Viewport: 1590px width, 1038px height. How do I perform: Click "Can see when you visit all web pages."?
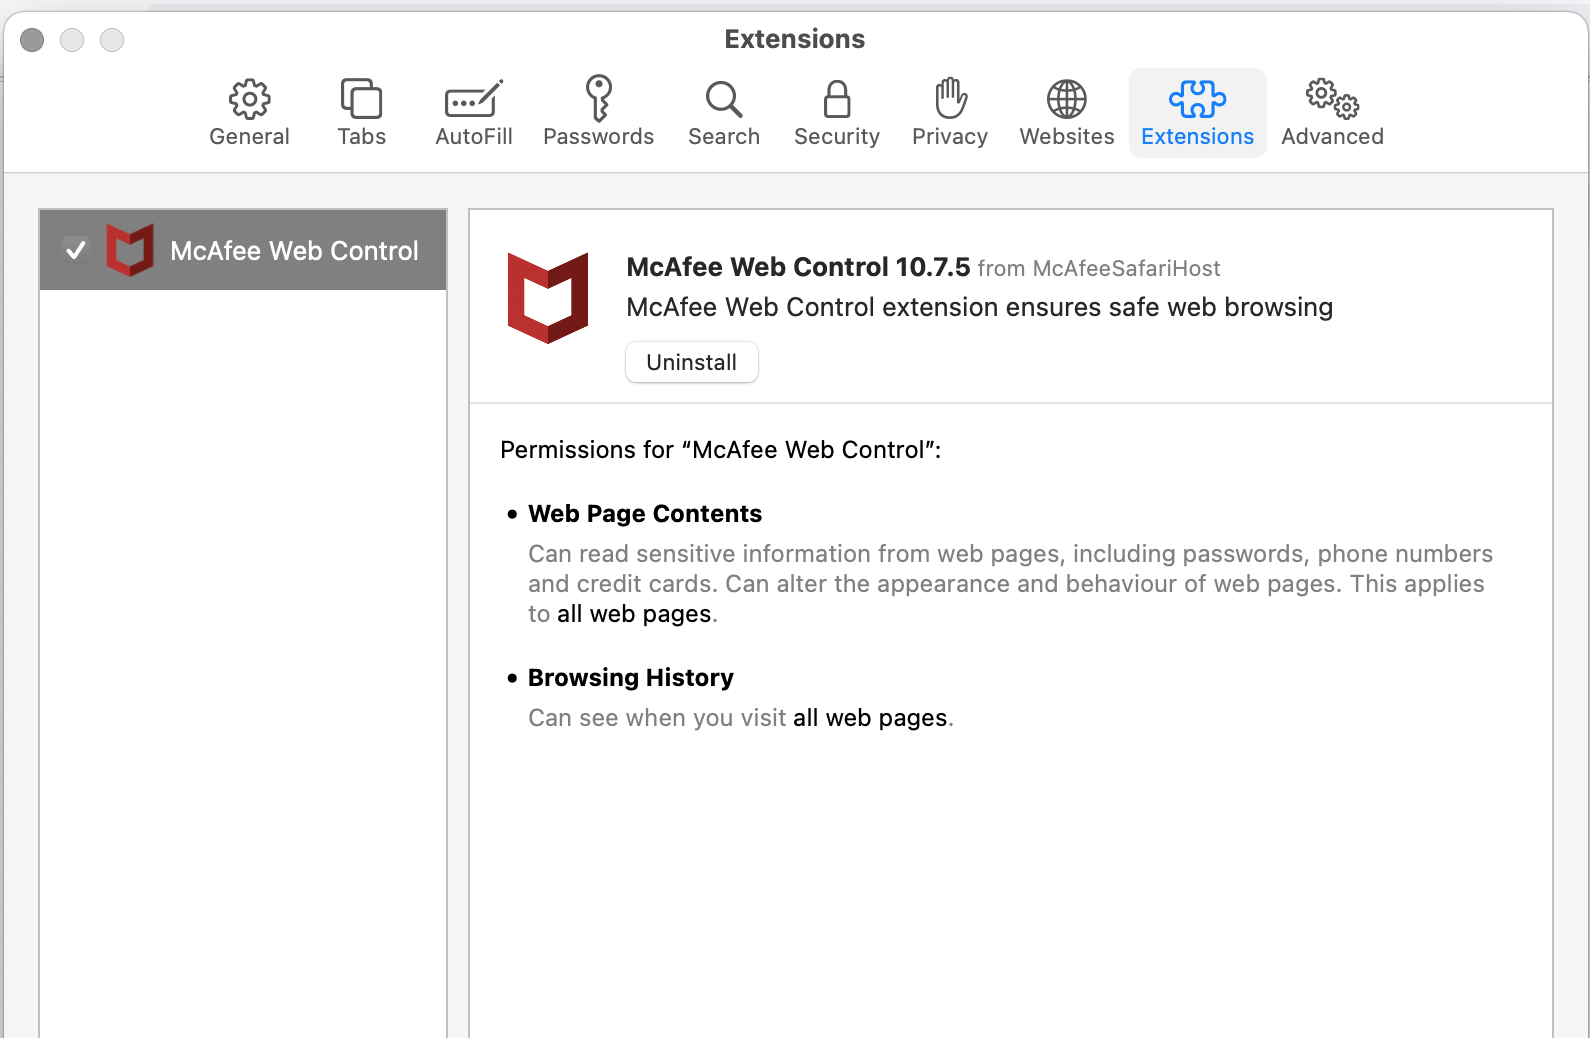741,718
